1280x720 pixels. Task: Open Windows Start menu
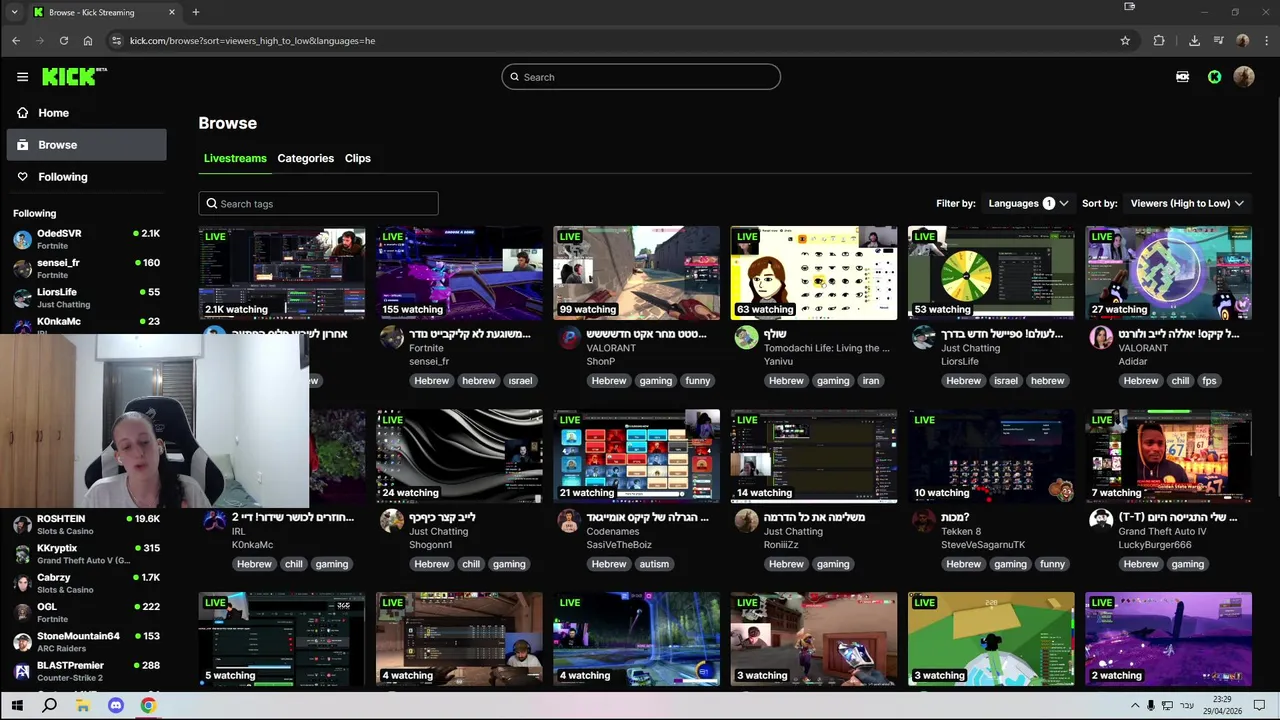click(17, 706)
